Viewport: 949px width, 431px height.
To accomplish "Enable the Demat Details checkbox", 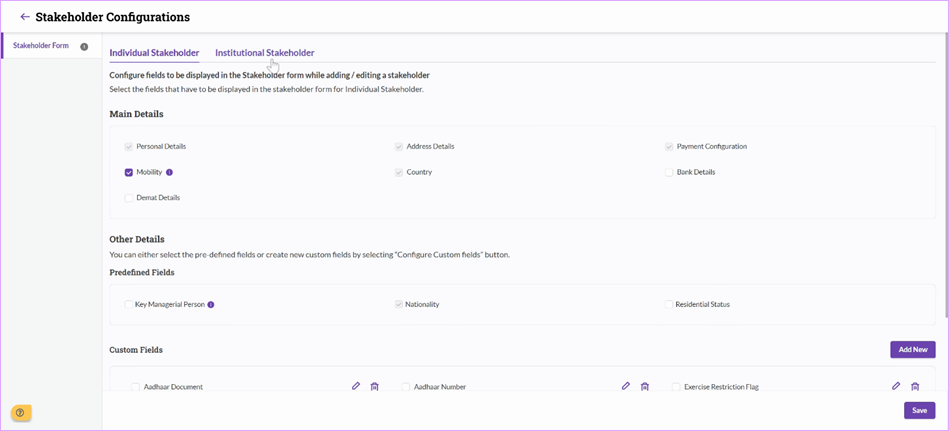I will 129,197.
